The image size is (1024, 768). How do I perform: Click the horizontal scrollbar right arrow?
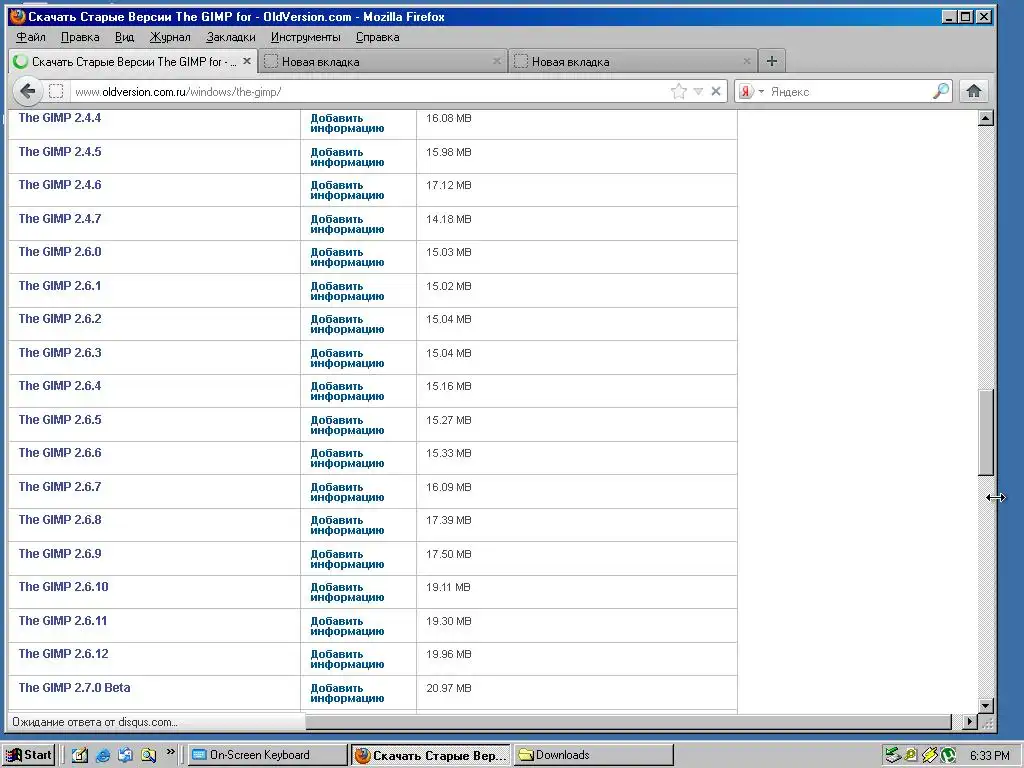click(x=970, y=722)
